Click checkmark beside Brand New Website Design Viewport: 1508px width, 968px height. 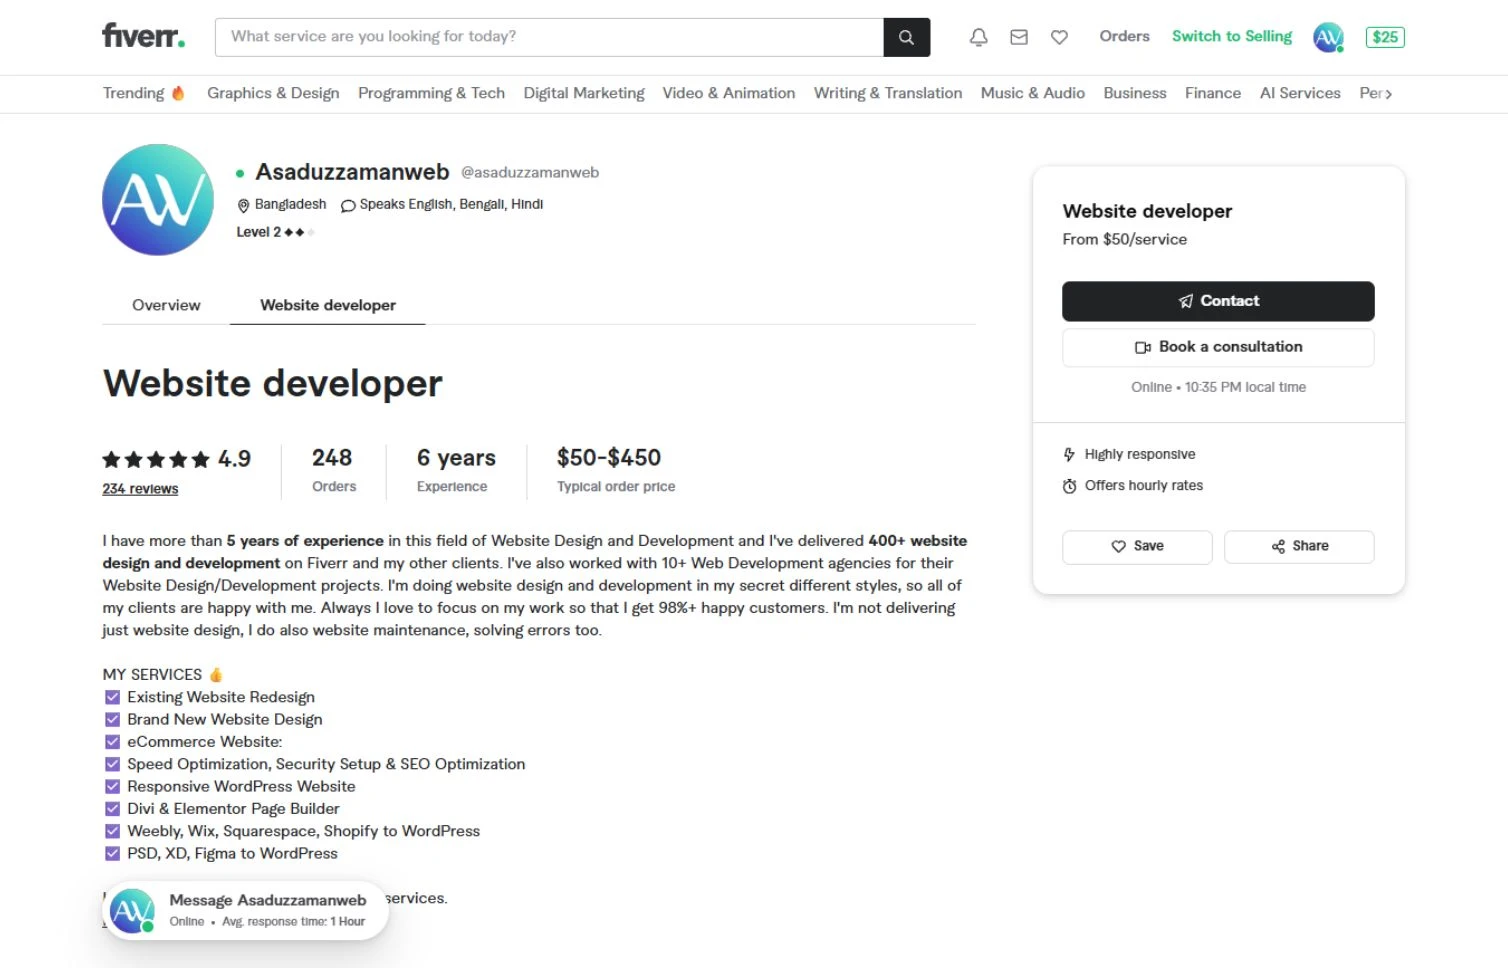pos(112,719)
